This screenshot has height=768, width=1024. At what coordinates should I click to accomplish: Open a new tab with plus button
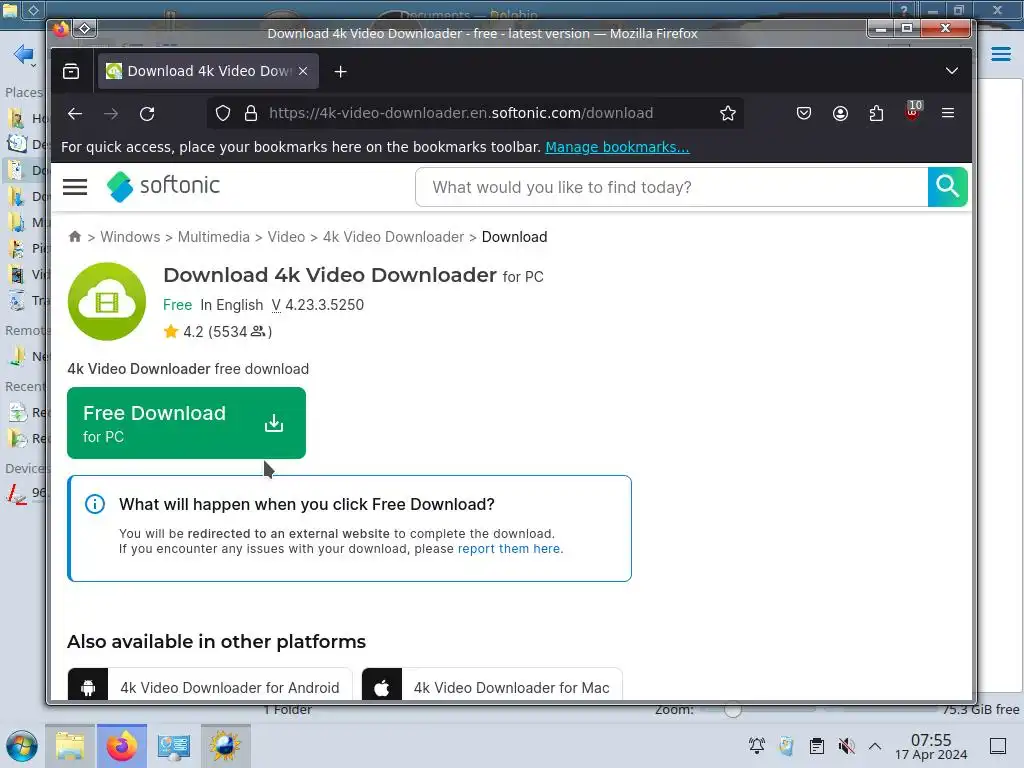(x=340, y=71)
